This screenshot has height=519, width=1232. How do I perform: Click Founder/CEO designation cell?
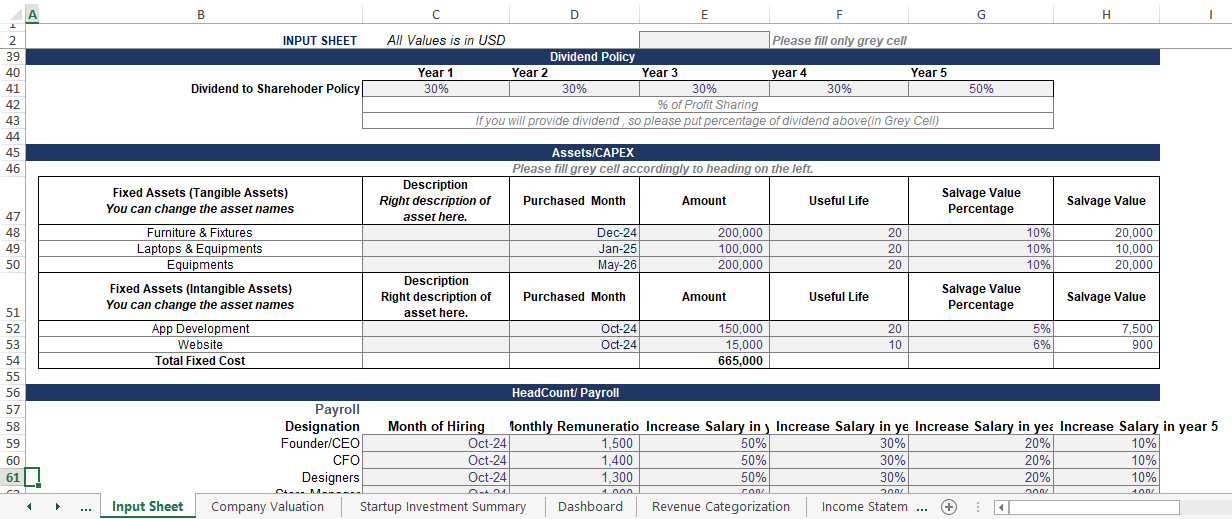click(x=200, y=444)
